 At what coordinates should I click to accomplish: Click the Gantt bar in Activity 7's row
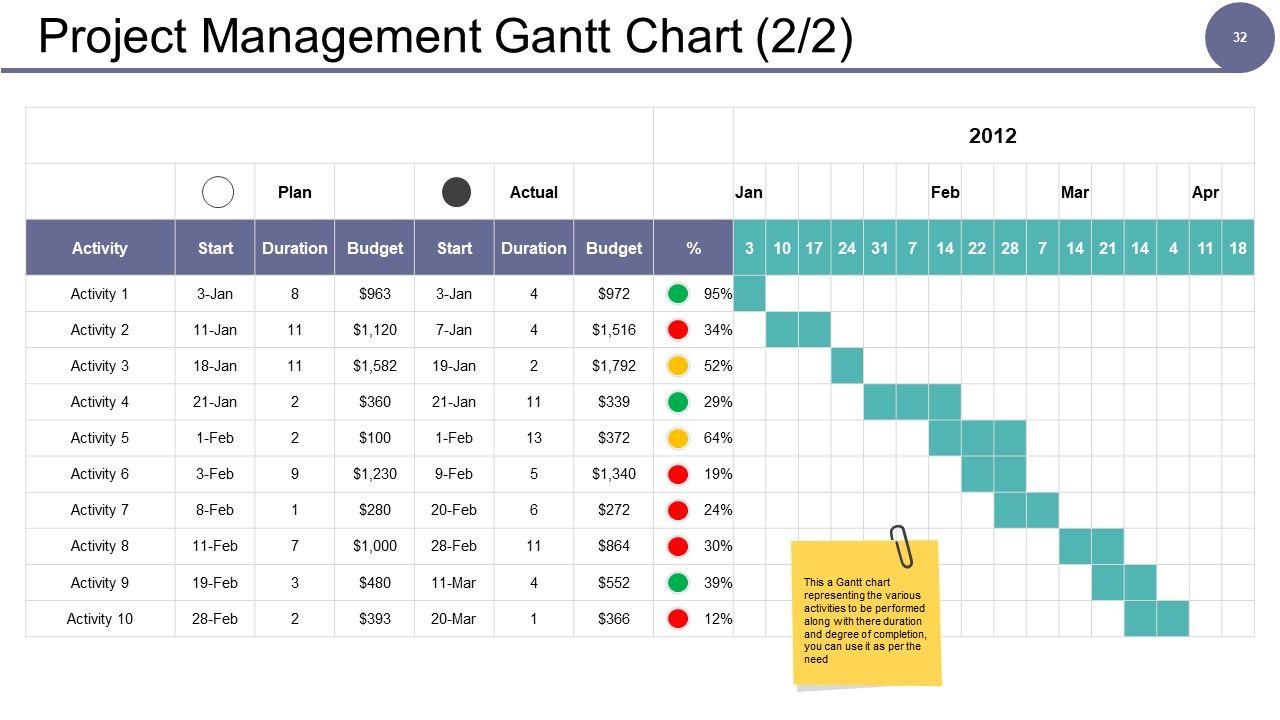pos(1026,510)
